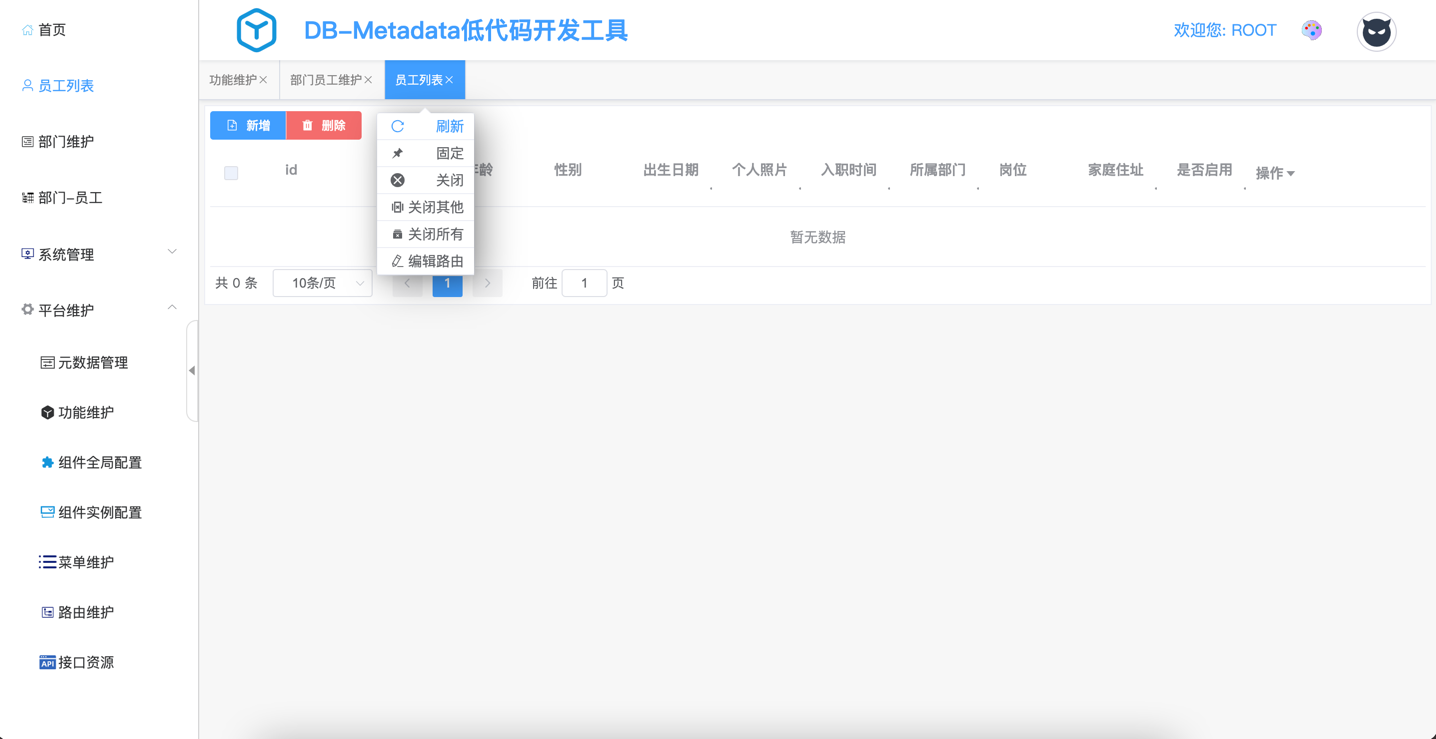Open the color palette theme icon

1312,30
